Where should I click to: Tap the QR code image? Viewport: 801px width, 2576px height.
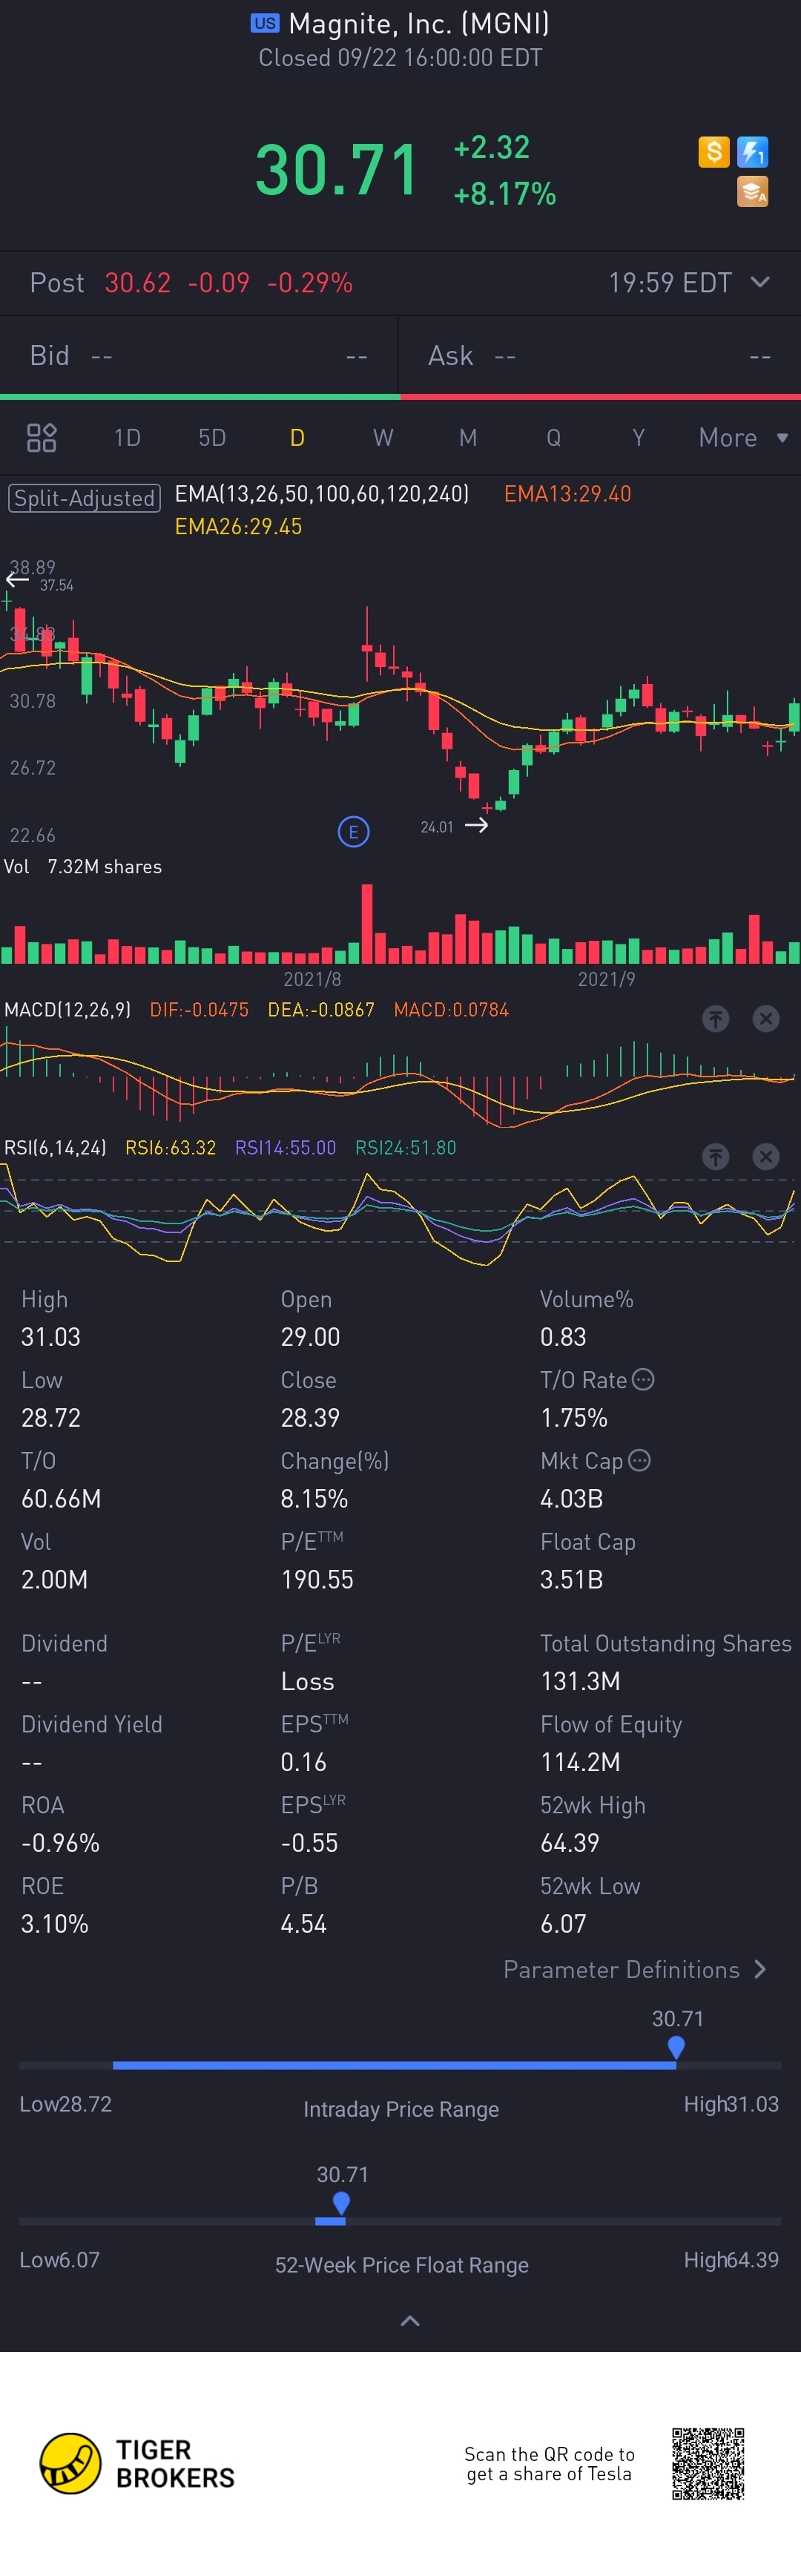point(708,2463)
